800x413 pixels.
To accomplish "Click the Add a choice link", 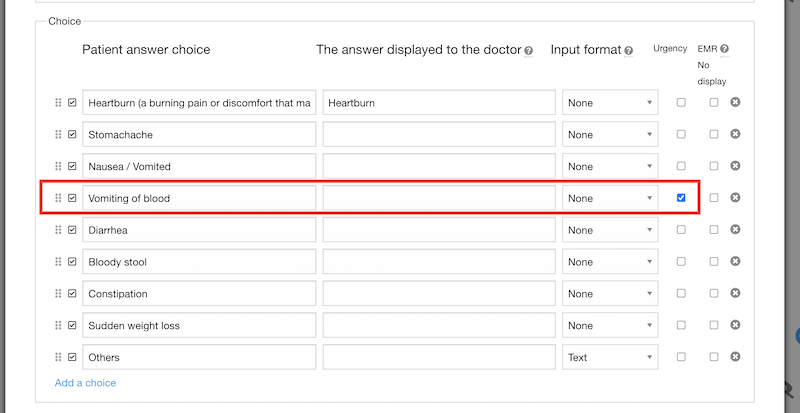I will click(85, 383).
